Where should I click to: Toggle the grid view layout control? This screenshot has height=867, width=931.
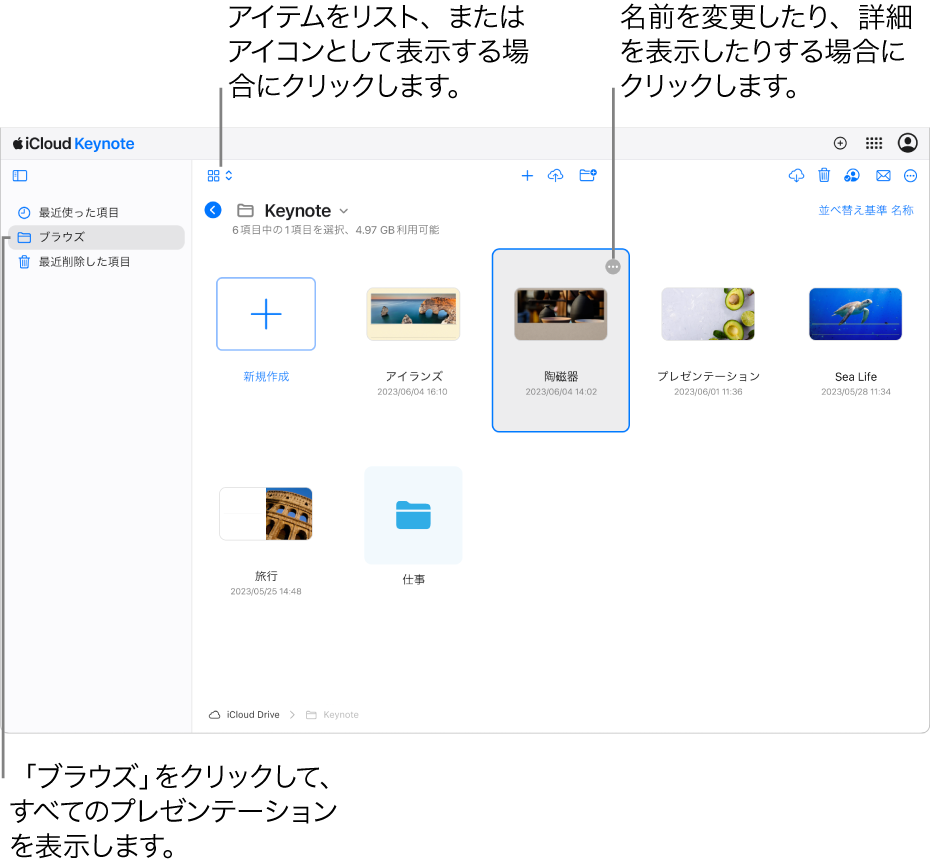pyautogui.click(x=219, y=175)
